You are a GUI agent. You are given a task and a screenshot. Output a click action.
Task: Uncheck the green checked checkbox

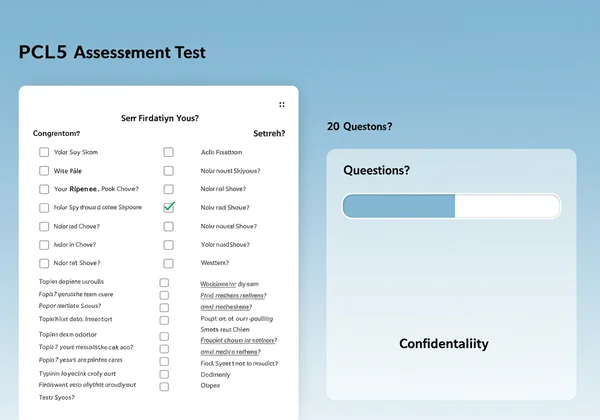coord(168,208)
